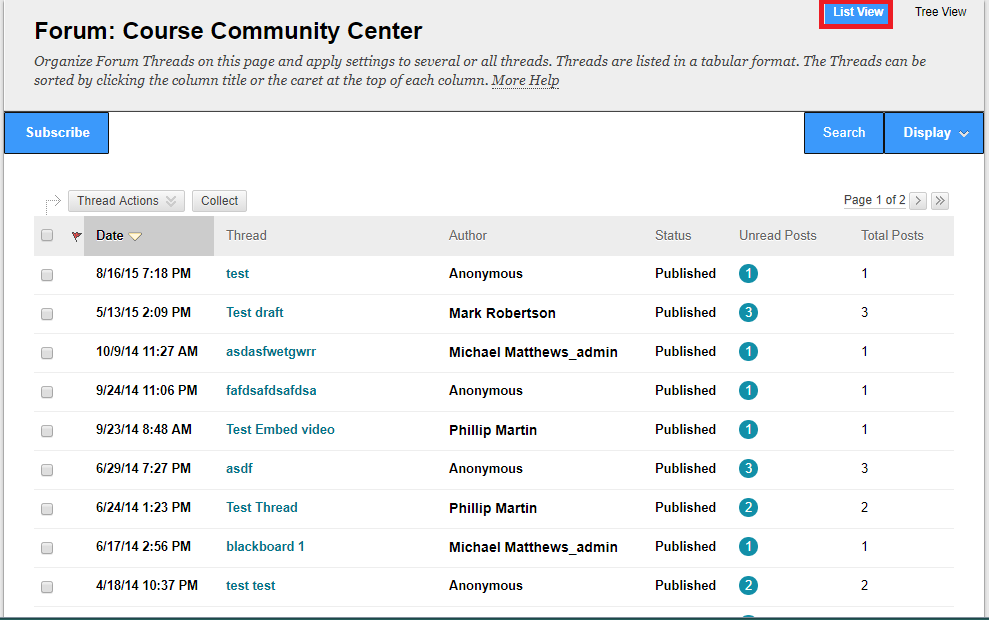Viewport: 989px width, 620px height.
Task: Go to the next page of threads
Action: tap(918, 200)
